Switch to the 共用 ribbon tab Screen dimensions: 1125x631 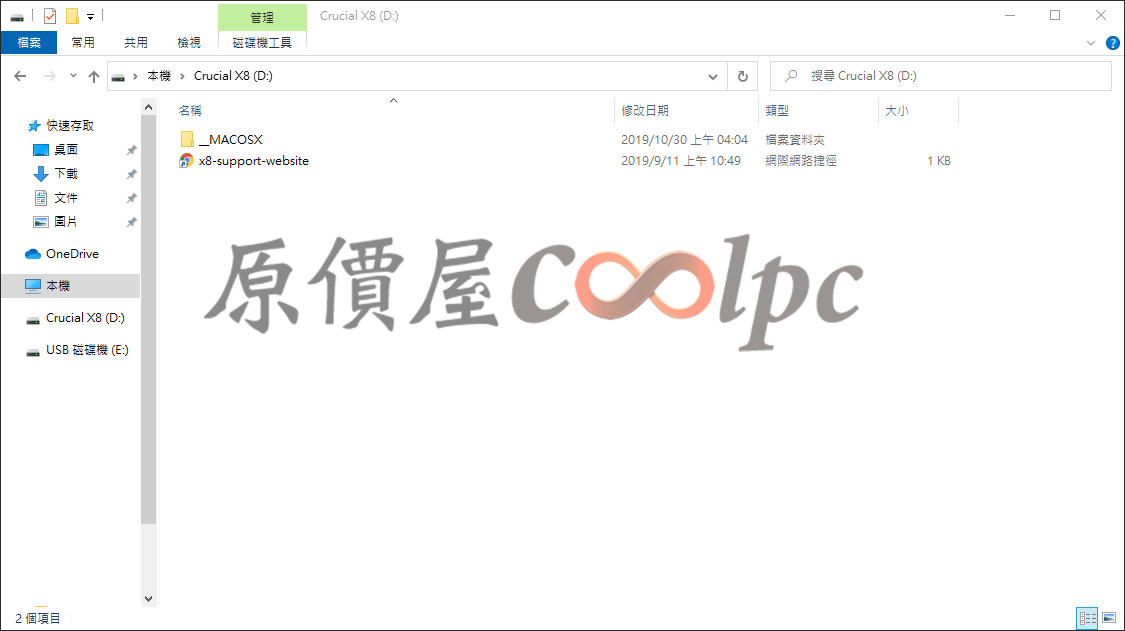pyautogui.click(x=136, y=42)
